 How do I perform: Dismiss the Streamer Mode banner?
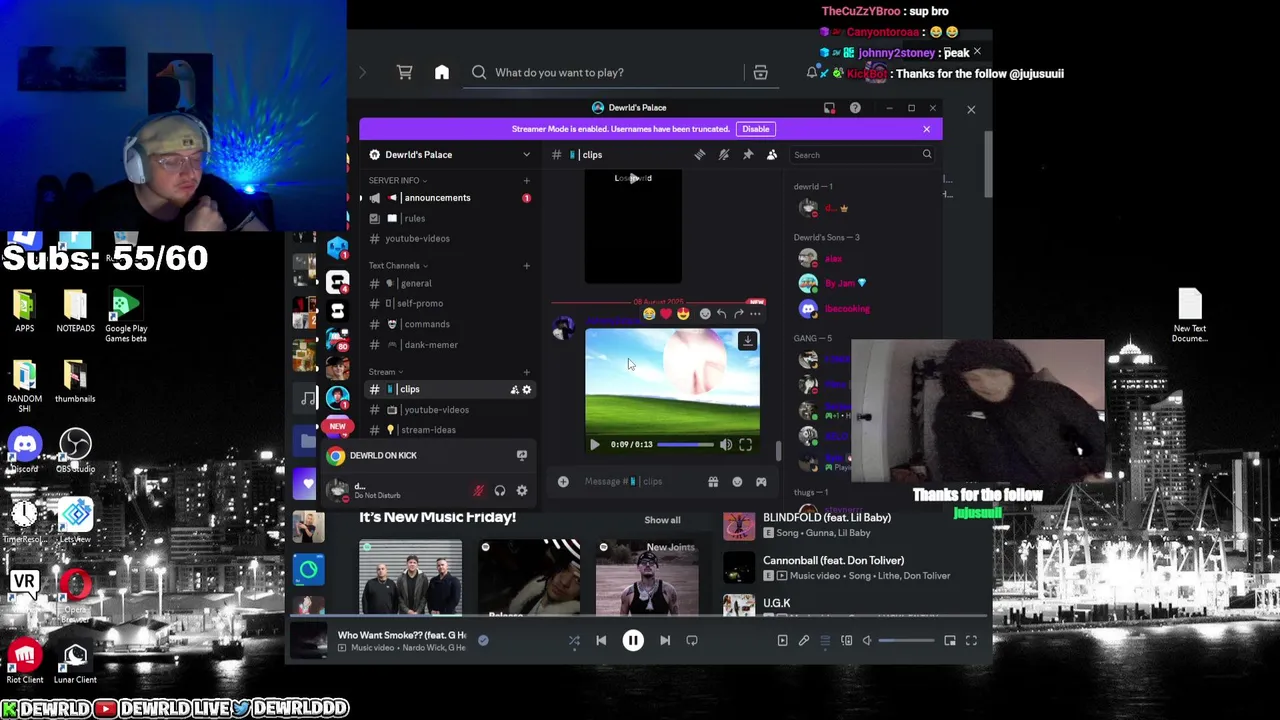pos(926,129)
